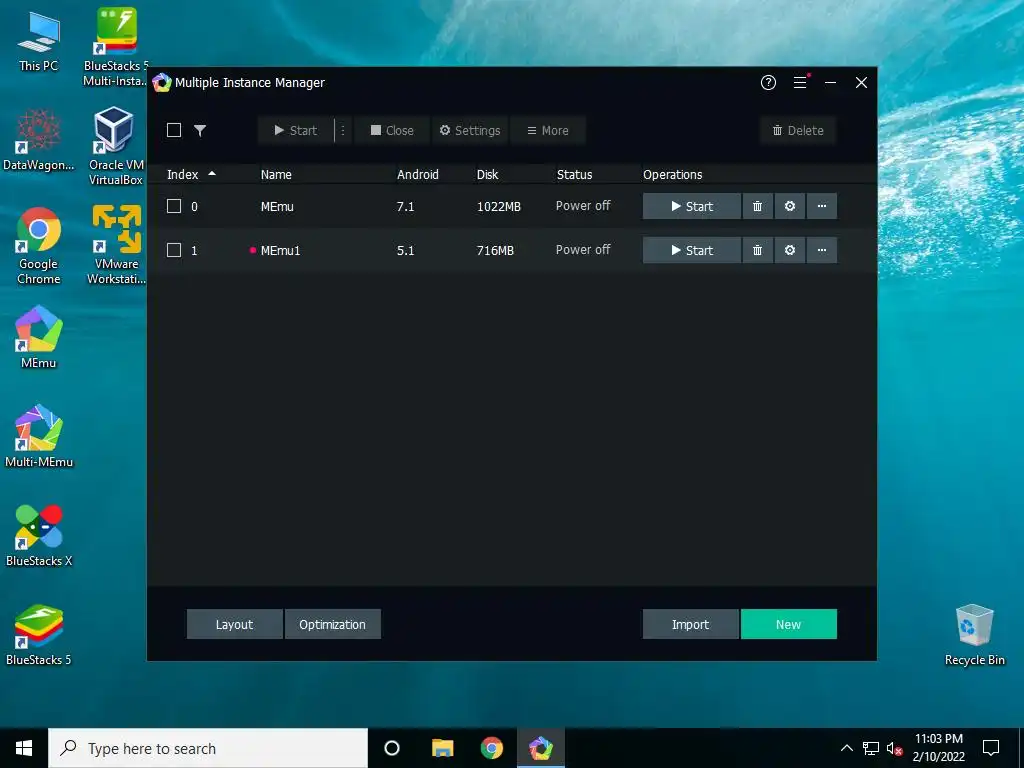Screen dimensions: 1024x768
Task: Open the Optimization button
Action: coord(332,624)
